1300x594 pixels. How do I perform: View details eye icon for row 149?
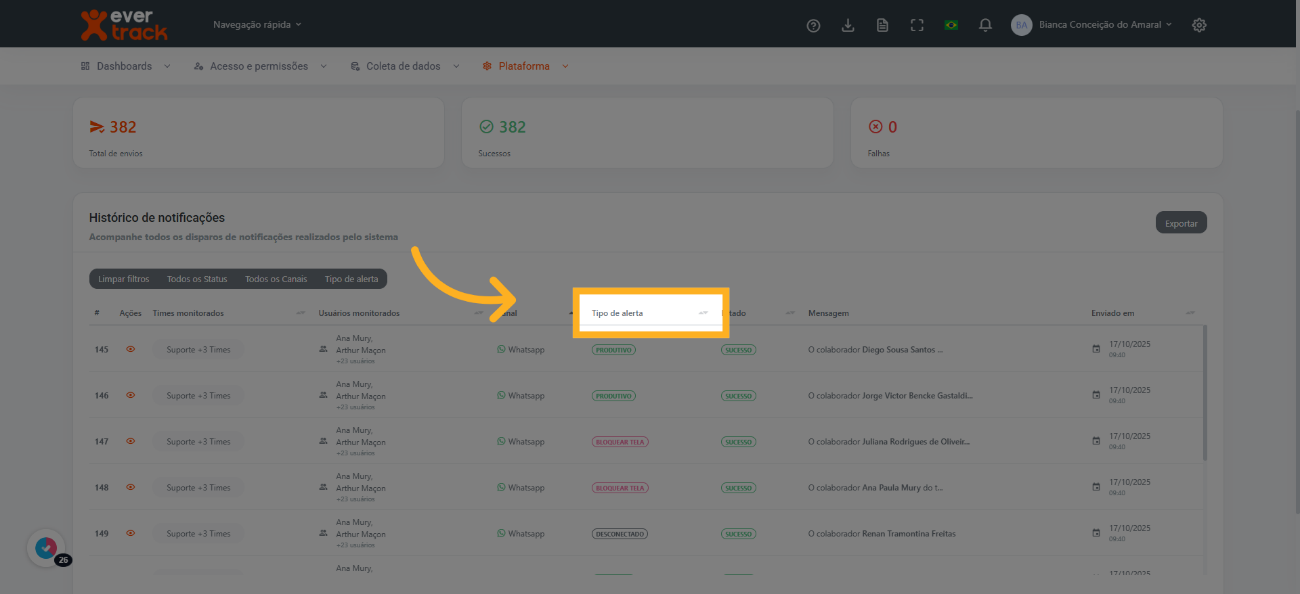[130, 534]
